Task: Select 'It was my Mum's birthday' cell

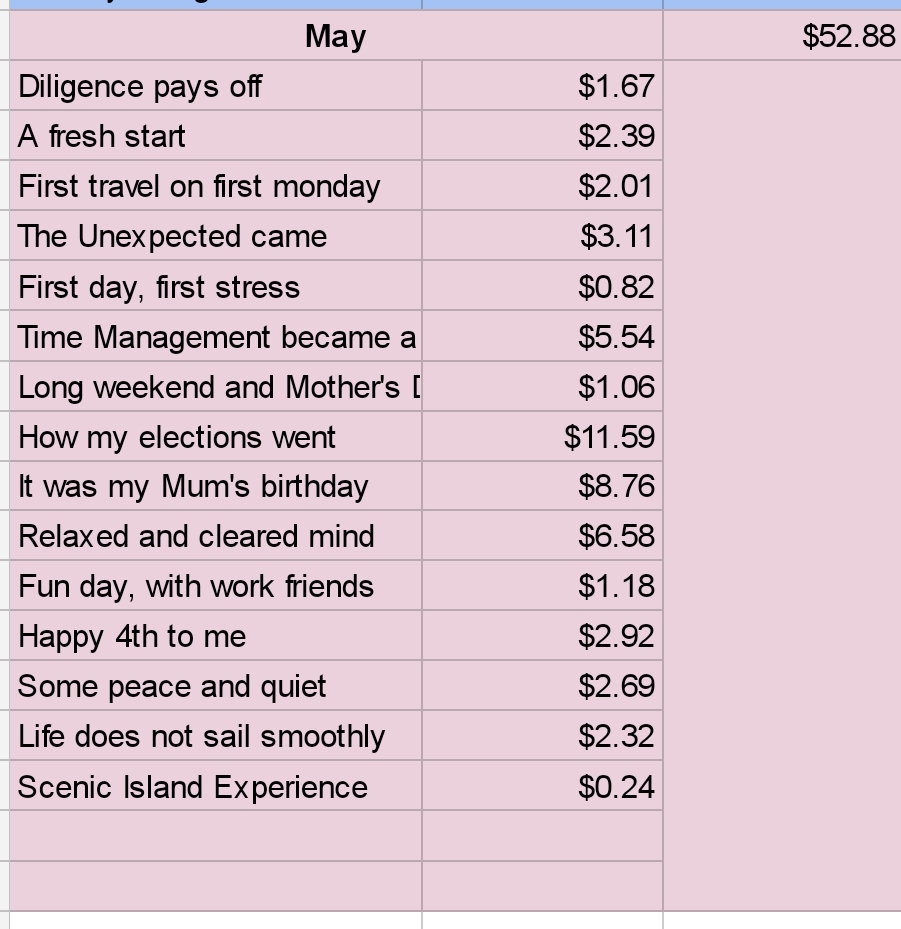Action: coord(216,486)
